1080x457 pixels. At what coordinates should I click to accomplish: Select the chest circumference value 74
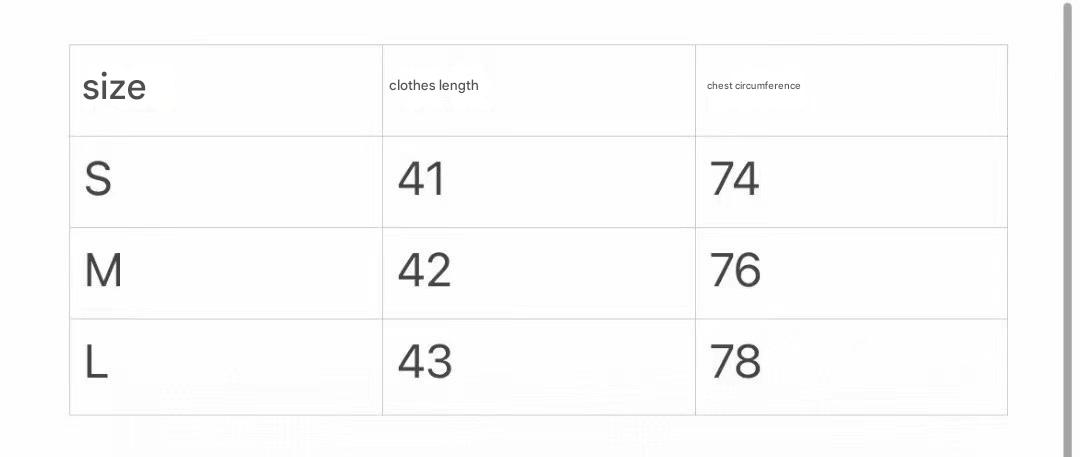pos(734,180)
